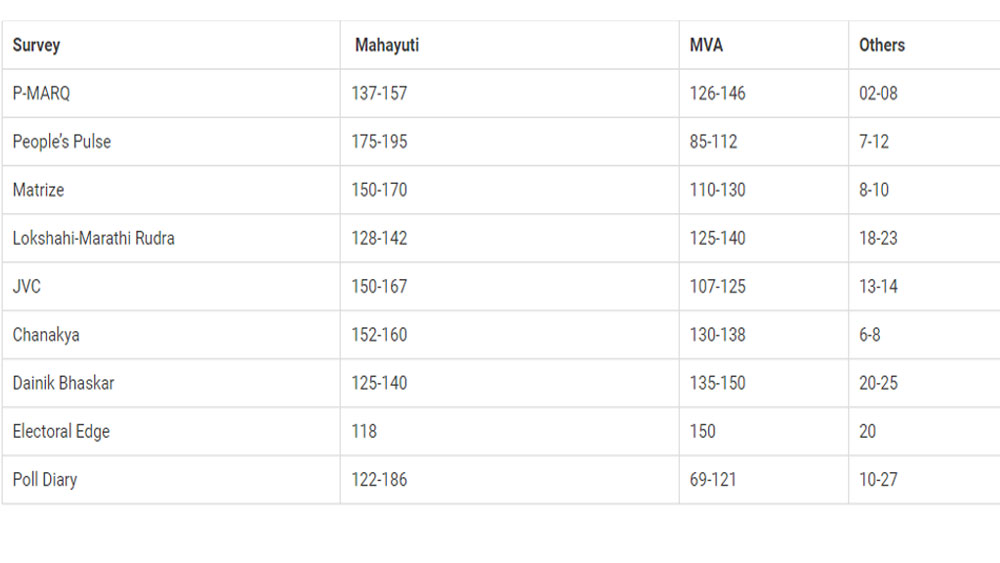1000x563 pixels.
Task: Click Others value 18-23 for Lokshahi-Marathi Rudra
Action: coord(878,238)
